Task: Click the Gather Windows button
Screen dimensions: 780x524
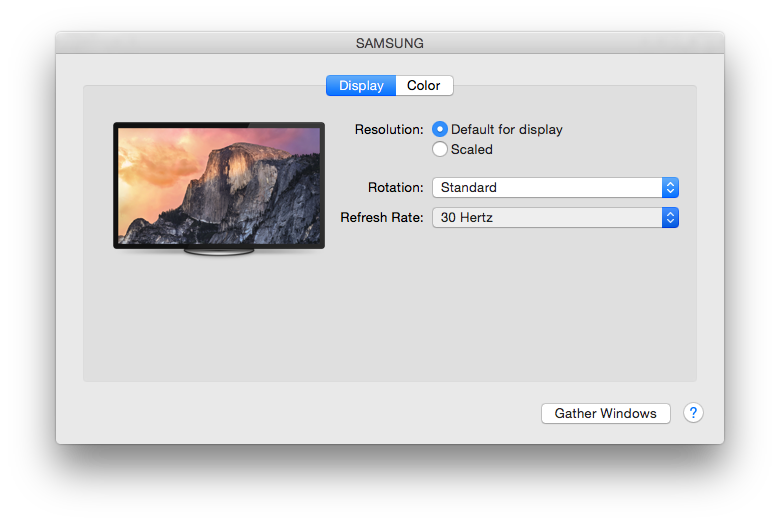Action: pos(605,414)
